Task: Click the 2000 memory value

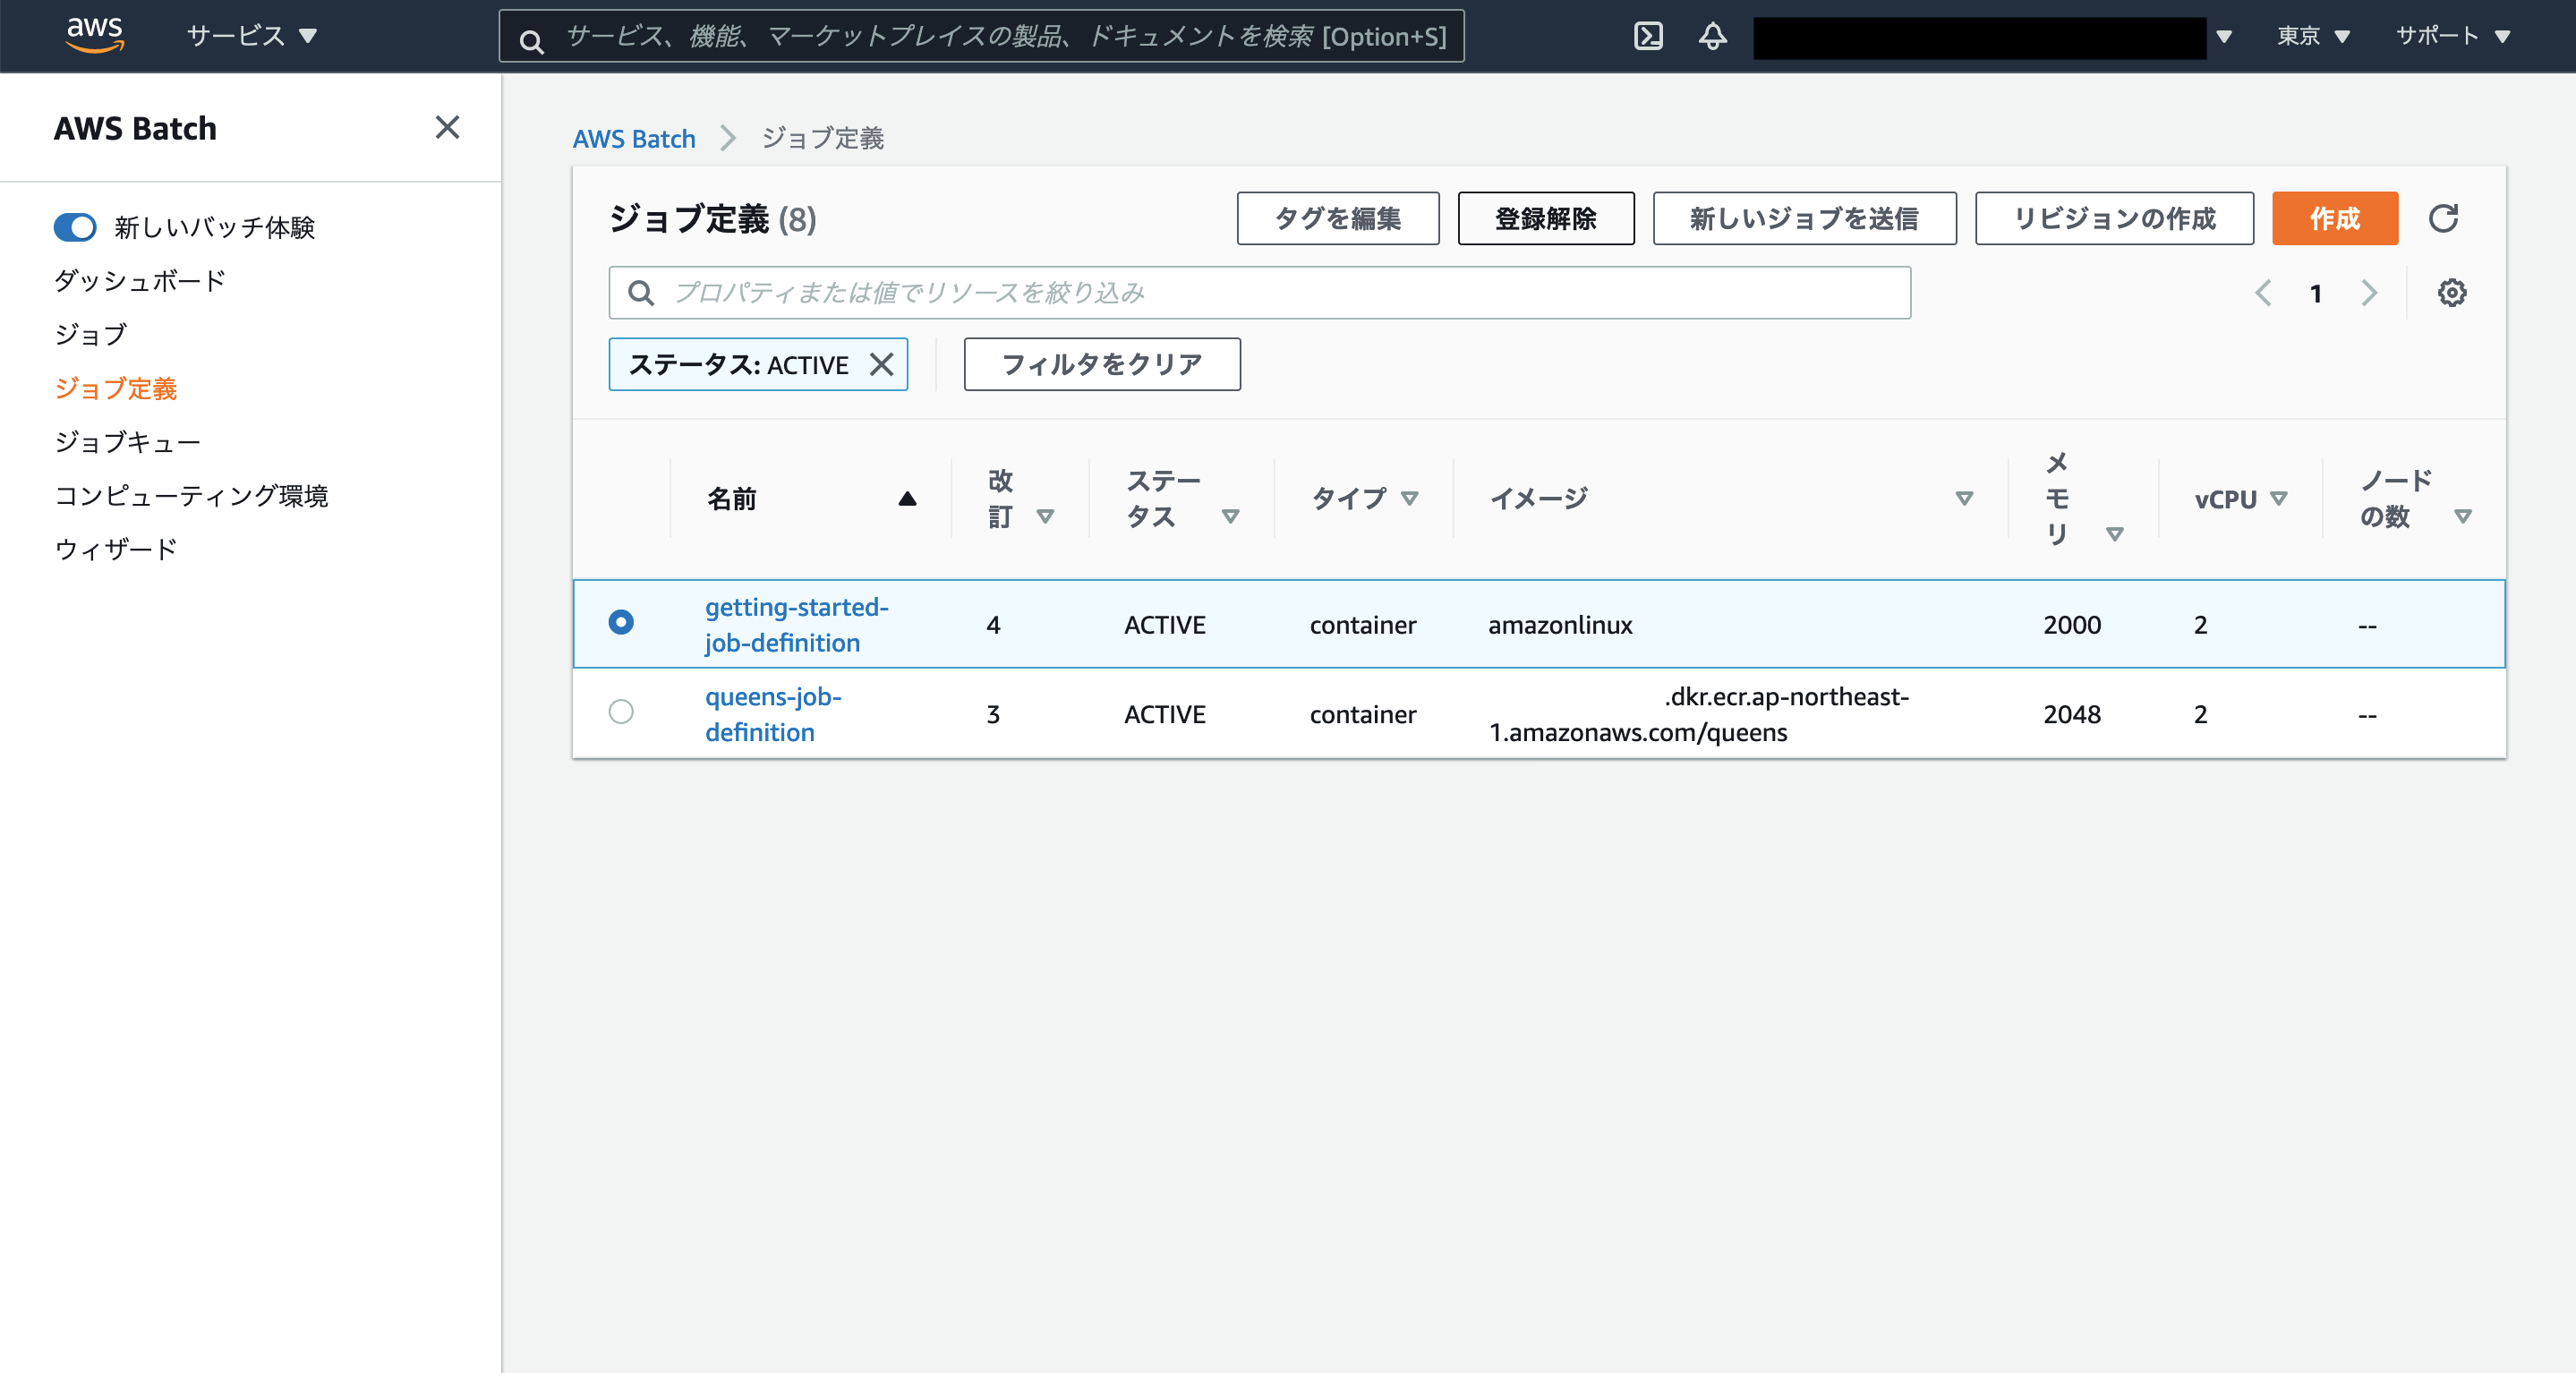Action: click(x=2072, y=624)
